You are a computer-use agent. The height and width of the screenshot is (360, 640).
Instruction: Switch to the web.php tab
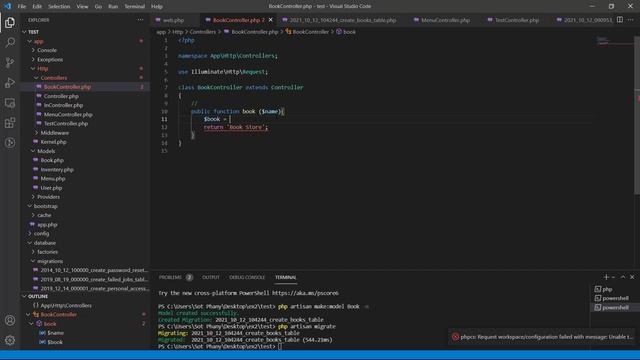coord(173,20)
